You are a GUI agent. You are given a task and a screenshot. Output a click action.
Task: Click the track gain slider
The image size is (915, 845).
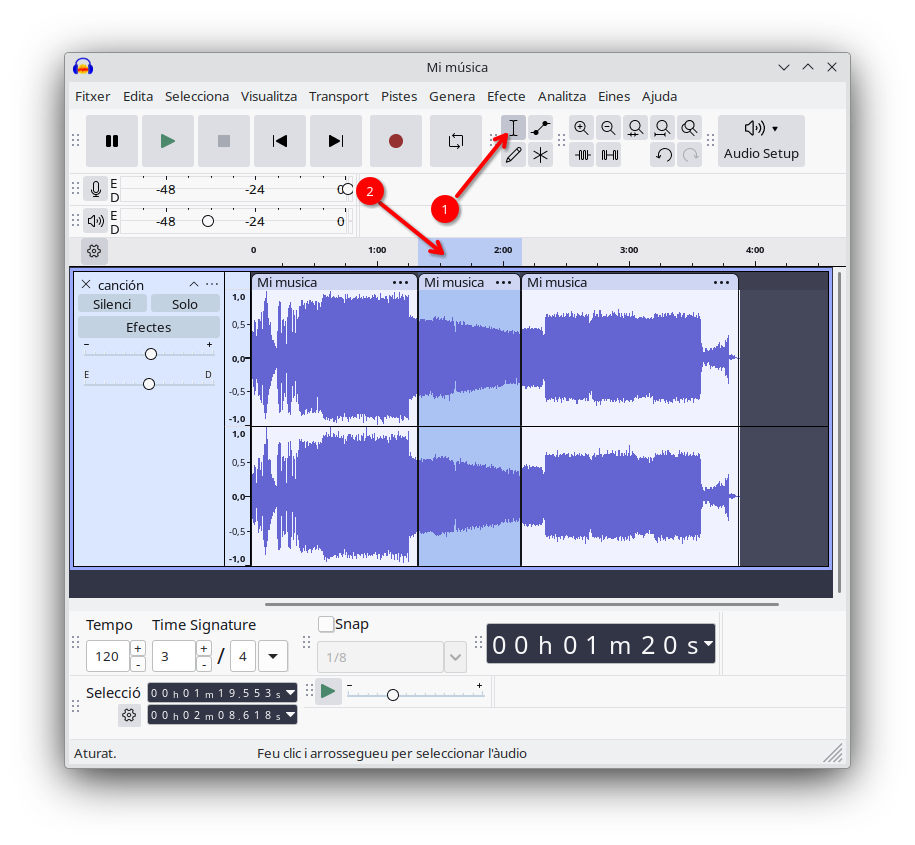point(151,354)
